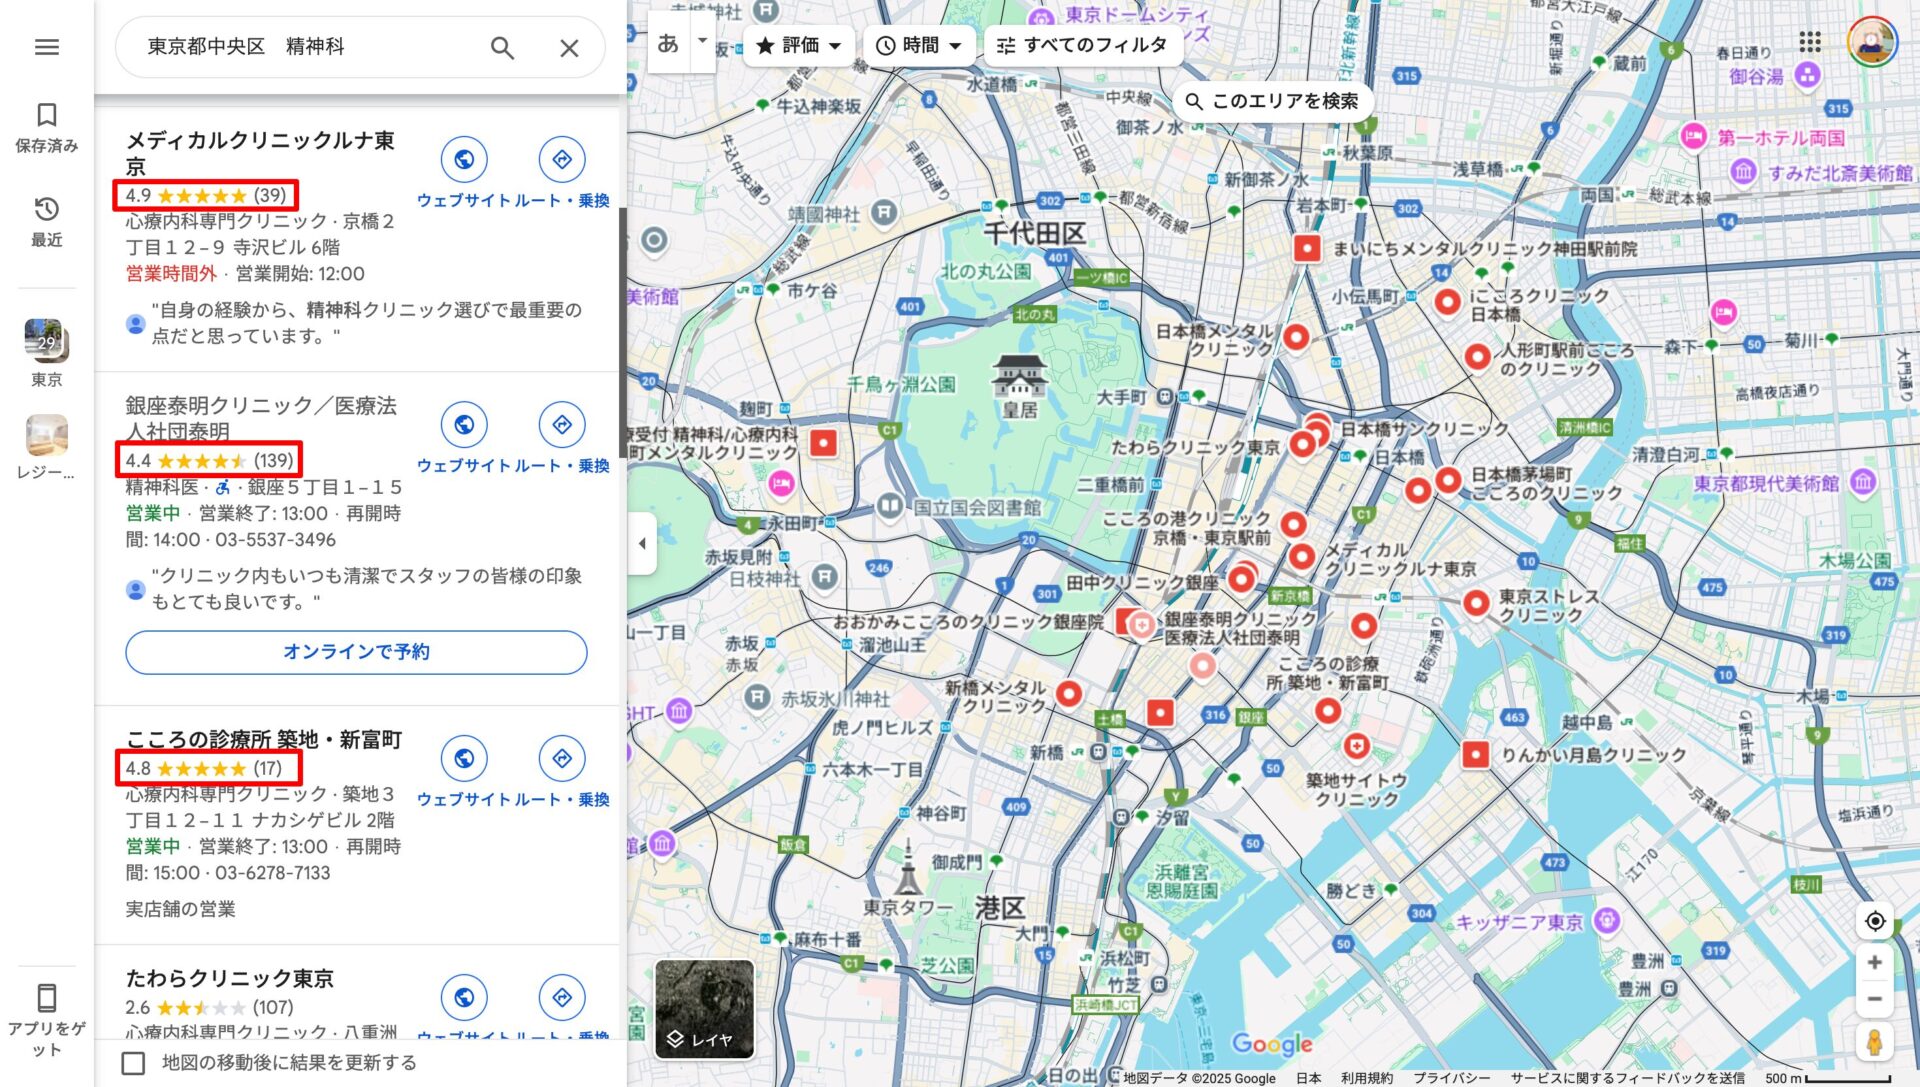The image size is (1920, 1087).
Task: Open the たわらクリニック東京 listing title
Action: (x=230, y=978)
